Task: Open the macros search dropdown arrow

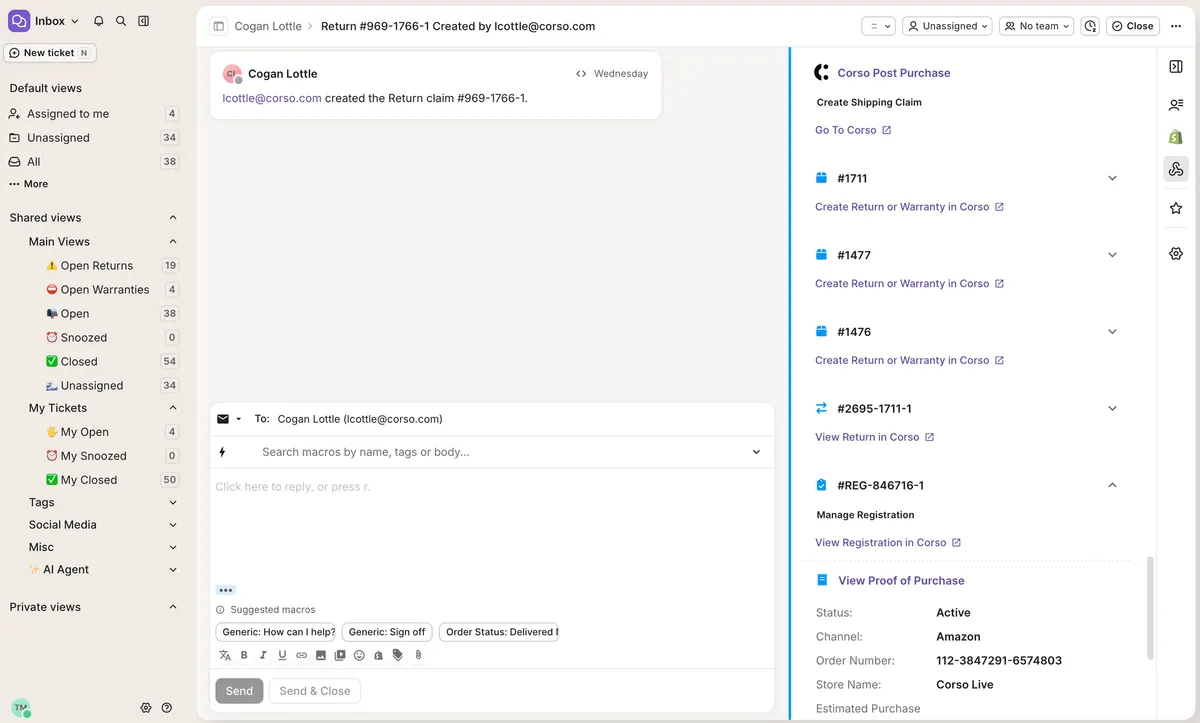Action: pyautogui.click(x=757, y=452)
